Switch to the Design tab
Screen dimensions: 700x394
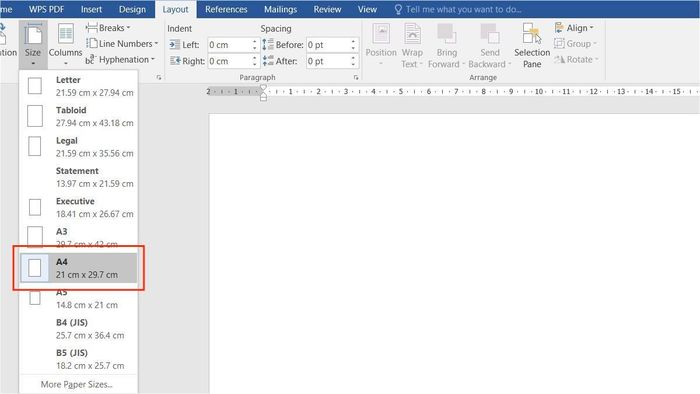132,9
